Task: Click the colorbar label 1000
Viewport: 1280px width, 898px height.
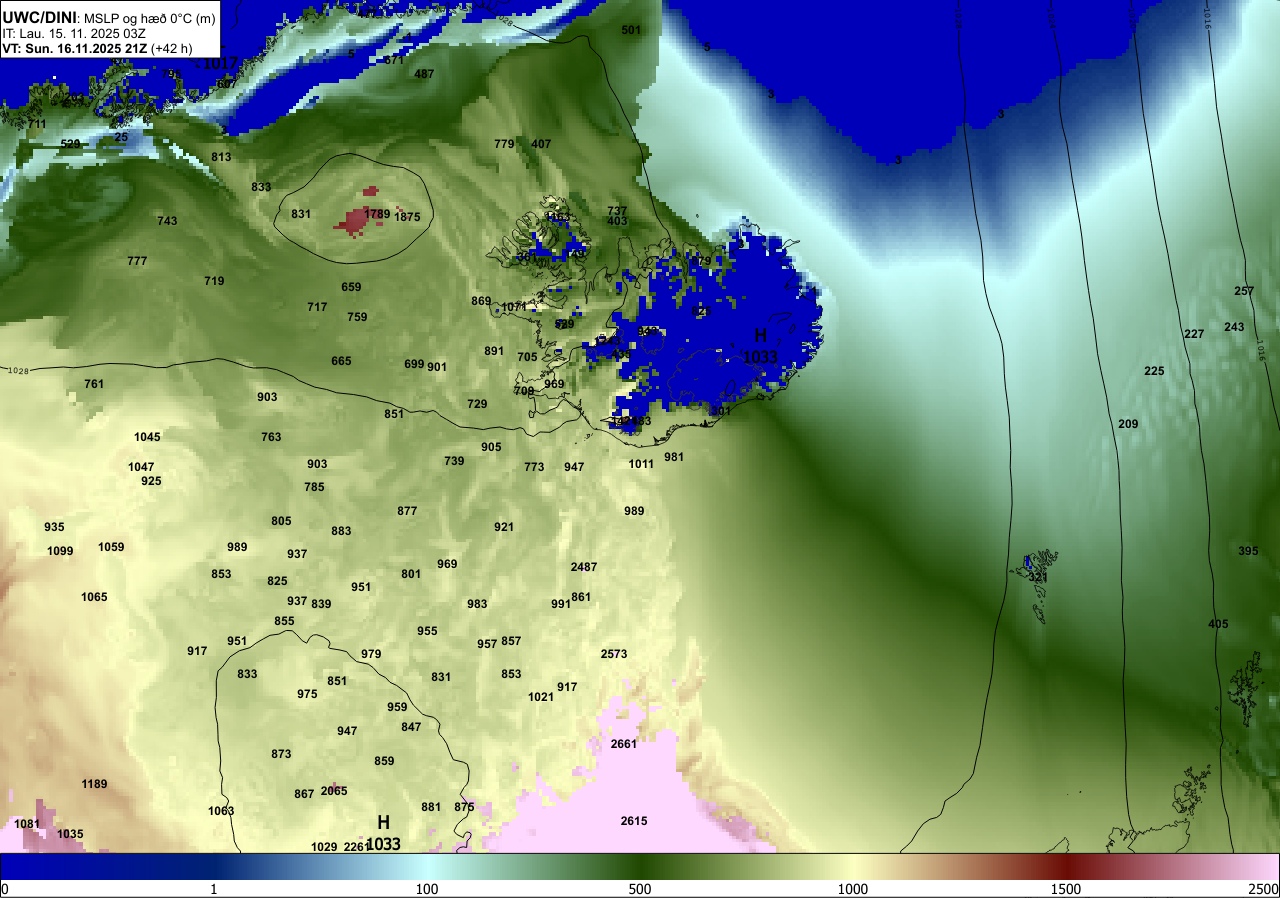Action: pyautogui.click(x=853, y=889)
